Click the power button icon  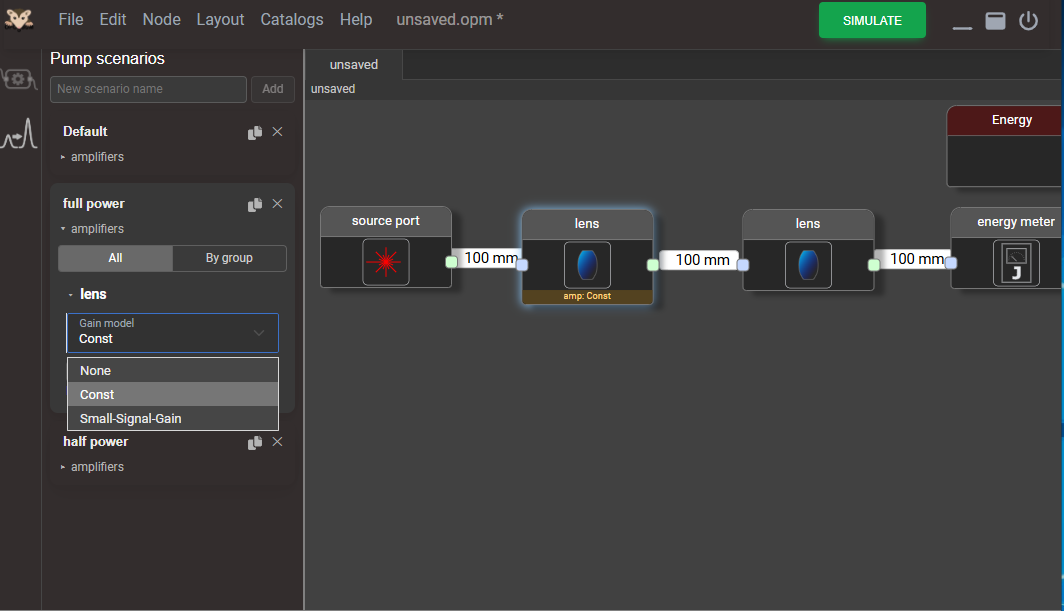(x=1029, y=21)
